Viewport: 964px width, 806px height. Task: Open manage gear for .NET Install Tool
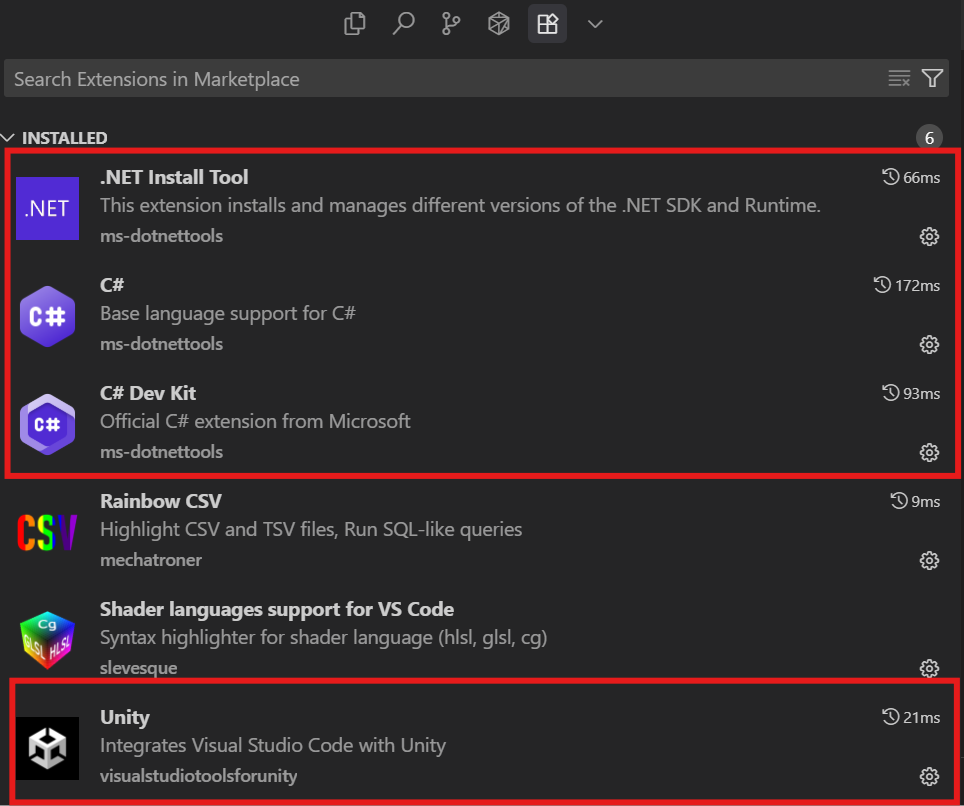click(929, 237)
